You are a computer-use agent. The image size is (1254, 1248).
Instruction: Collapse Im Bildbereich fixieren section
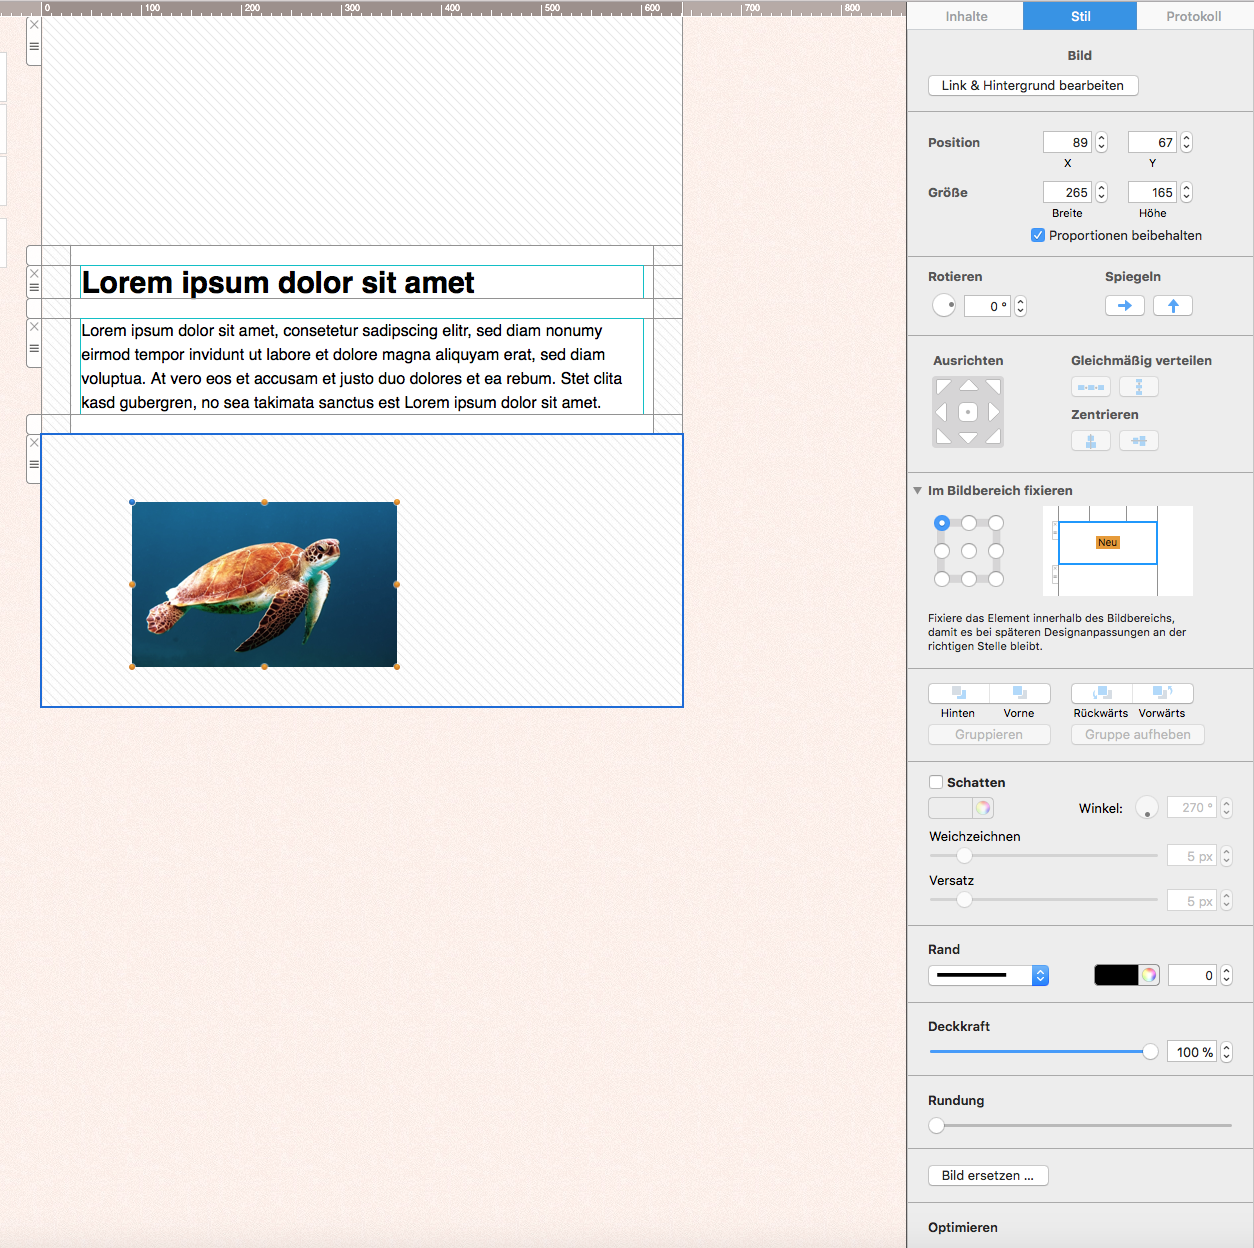tap(917, 491)
